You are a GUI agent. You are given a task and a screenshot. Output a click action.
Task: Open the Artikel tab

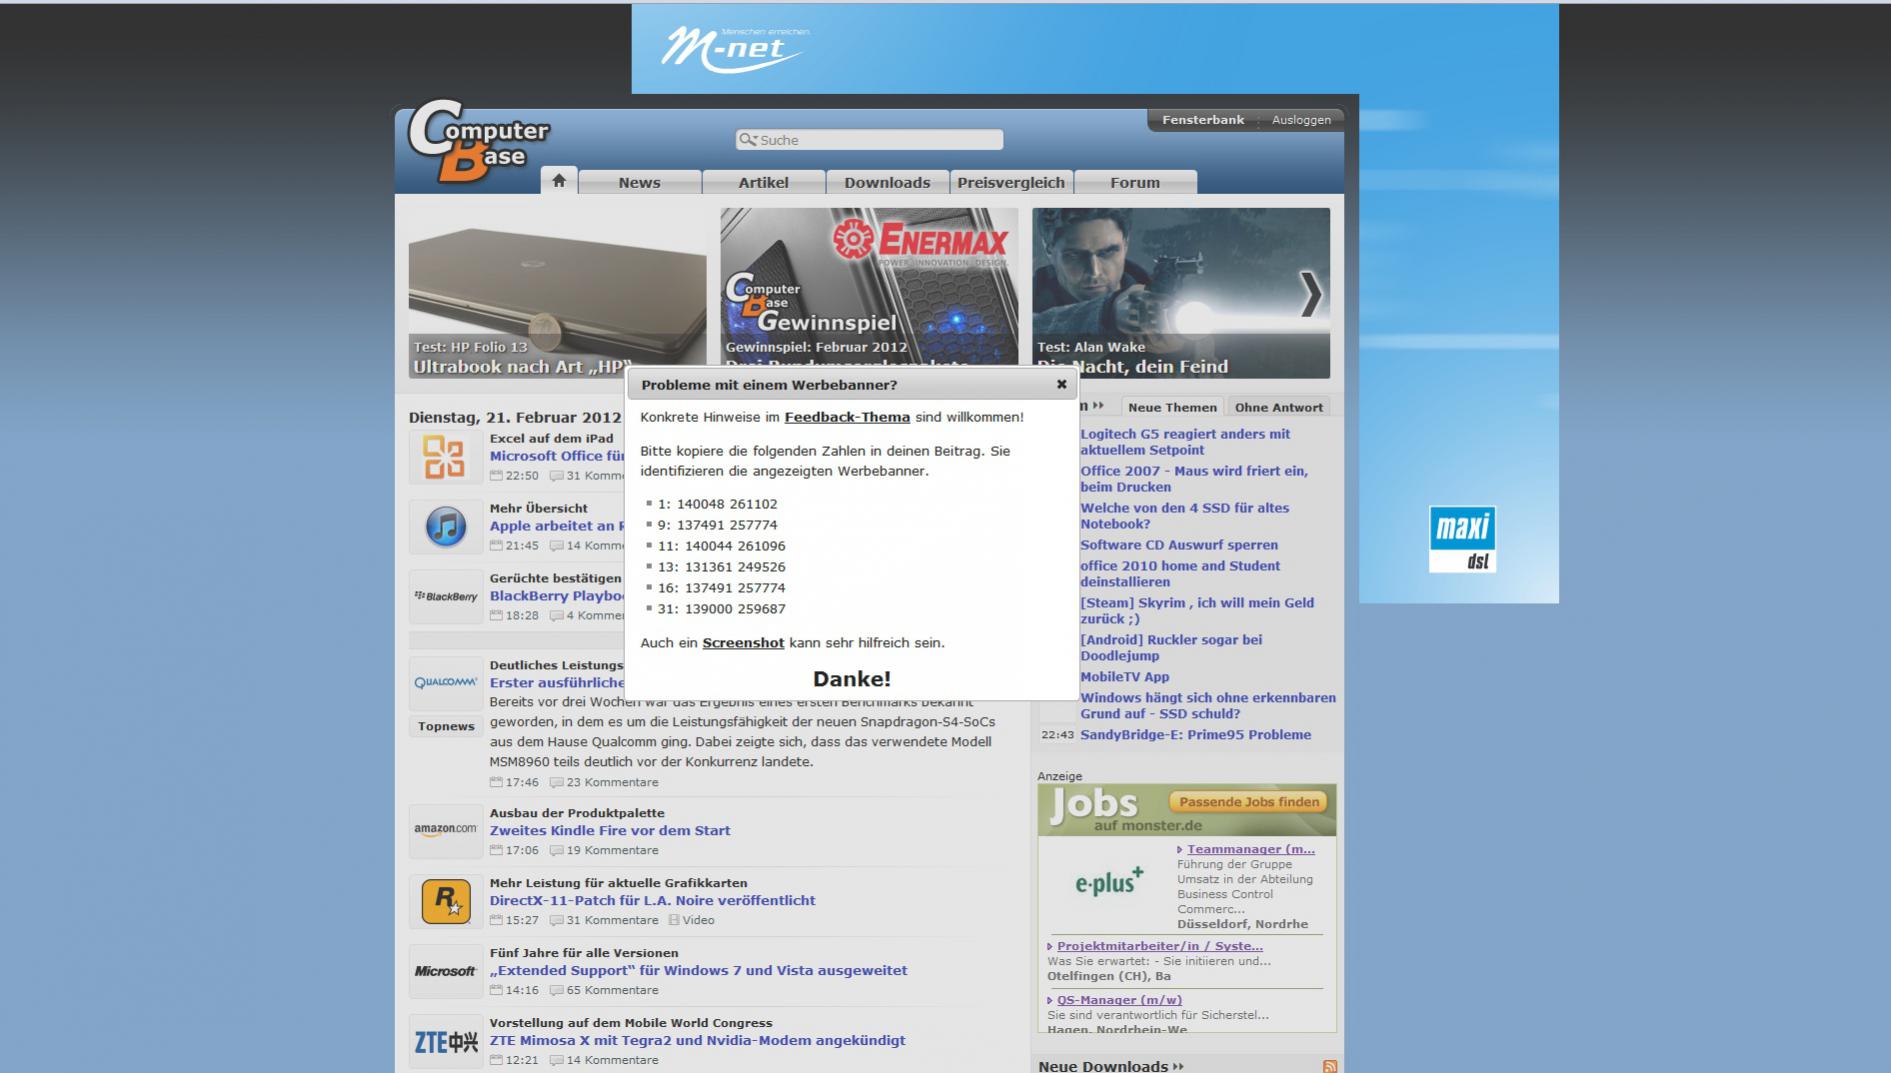pos(763,182)
